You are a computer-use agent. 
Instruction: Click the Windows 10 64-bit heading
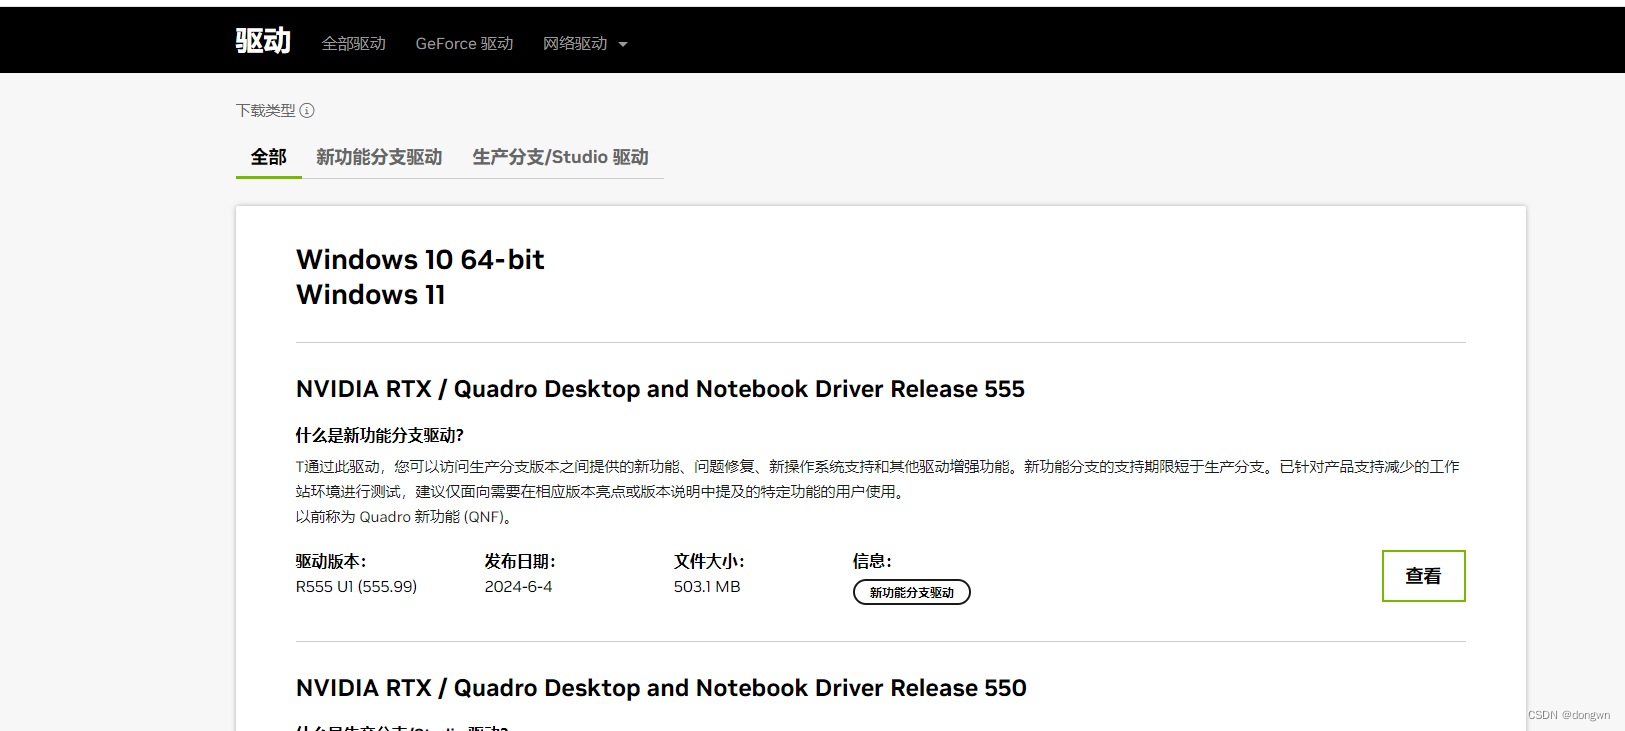point(420,260)
